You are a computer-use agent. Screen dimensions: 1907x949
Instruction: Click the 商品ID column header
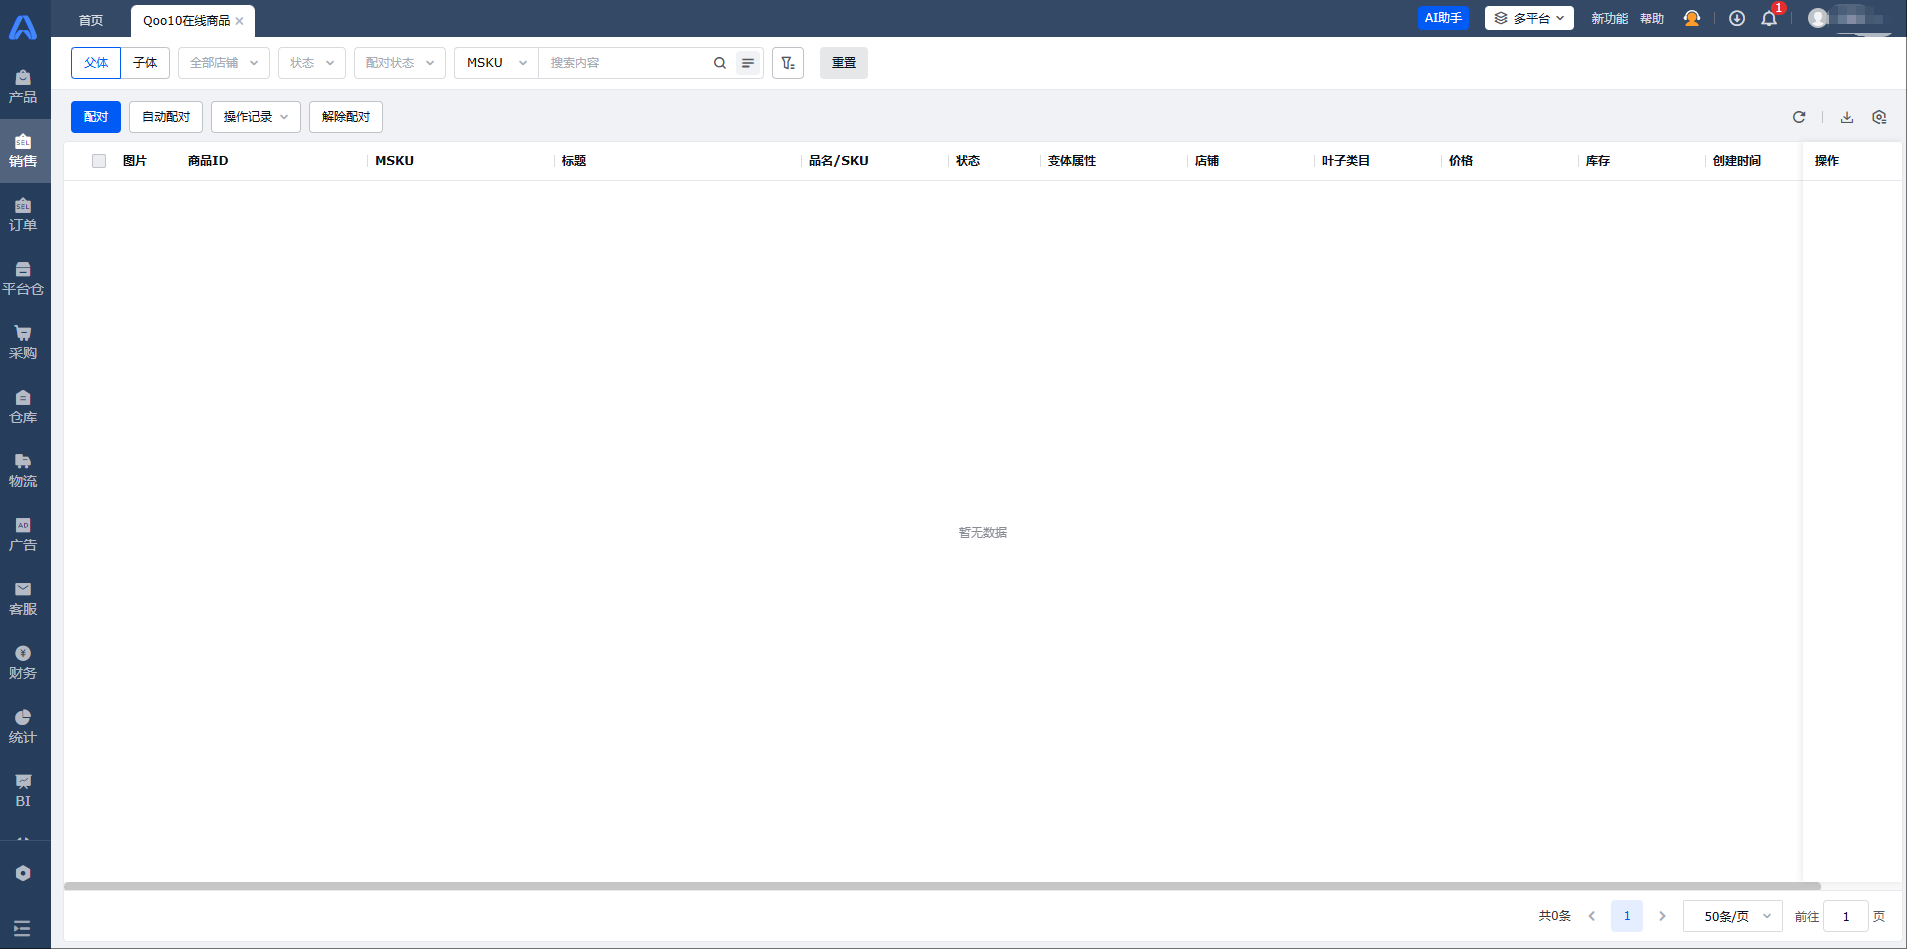click(208, 161)
